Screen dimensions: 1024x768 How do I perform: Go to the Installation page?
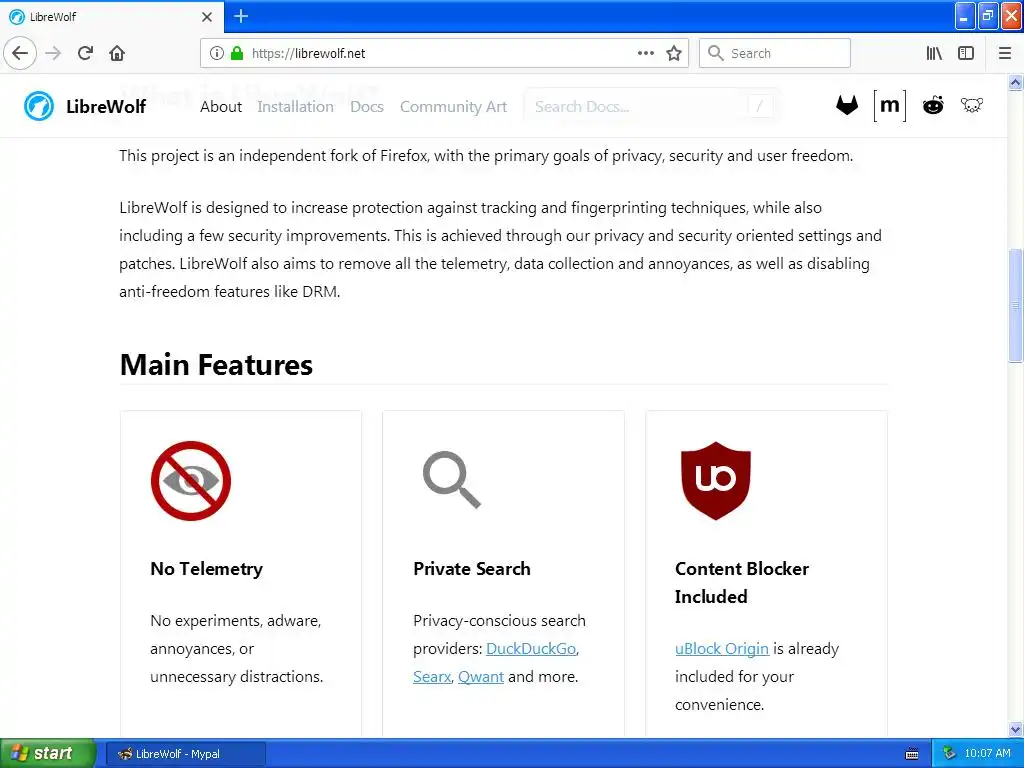pos(295,106)
